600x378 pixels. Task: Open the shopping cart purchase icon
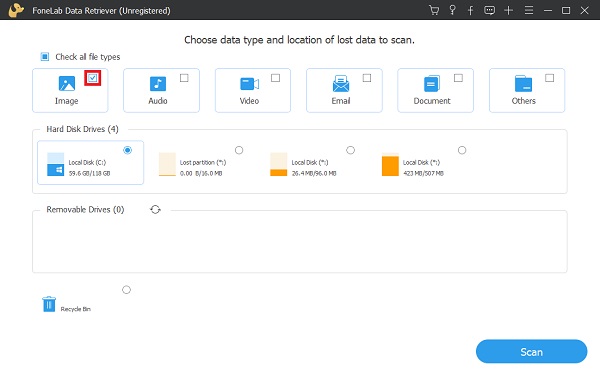tap(434, 10)
